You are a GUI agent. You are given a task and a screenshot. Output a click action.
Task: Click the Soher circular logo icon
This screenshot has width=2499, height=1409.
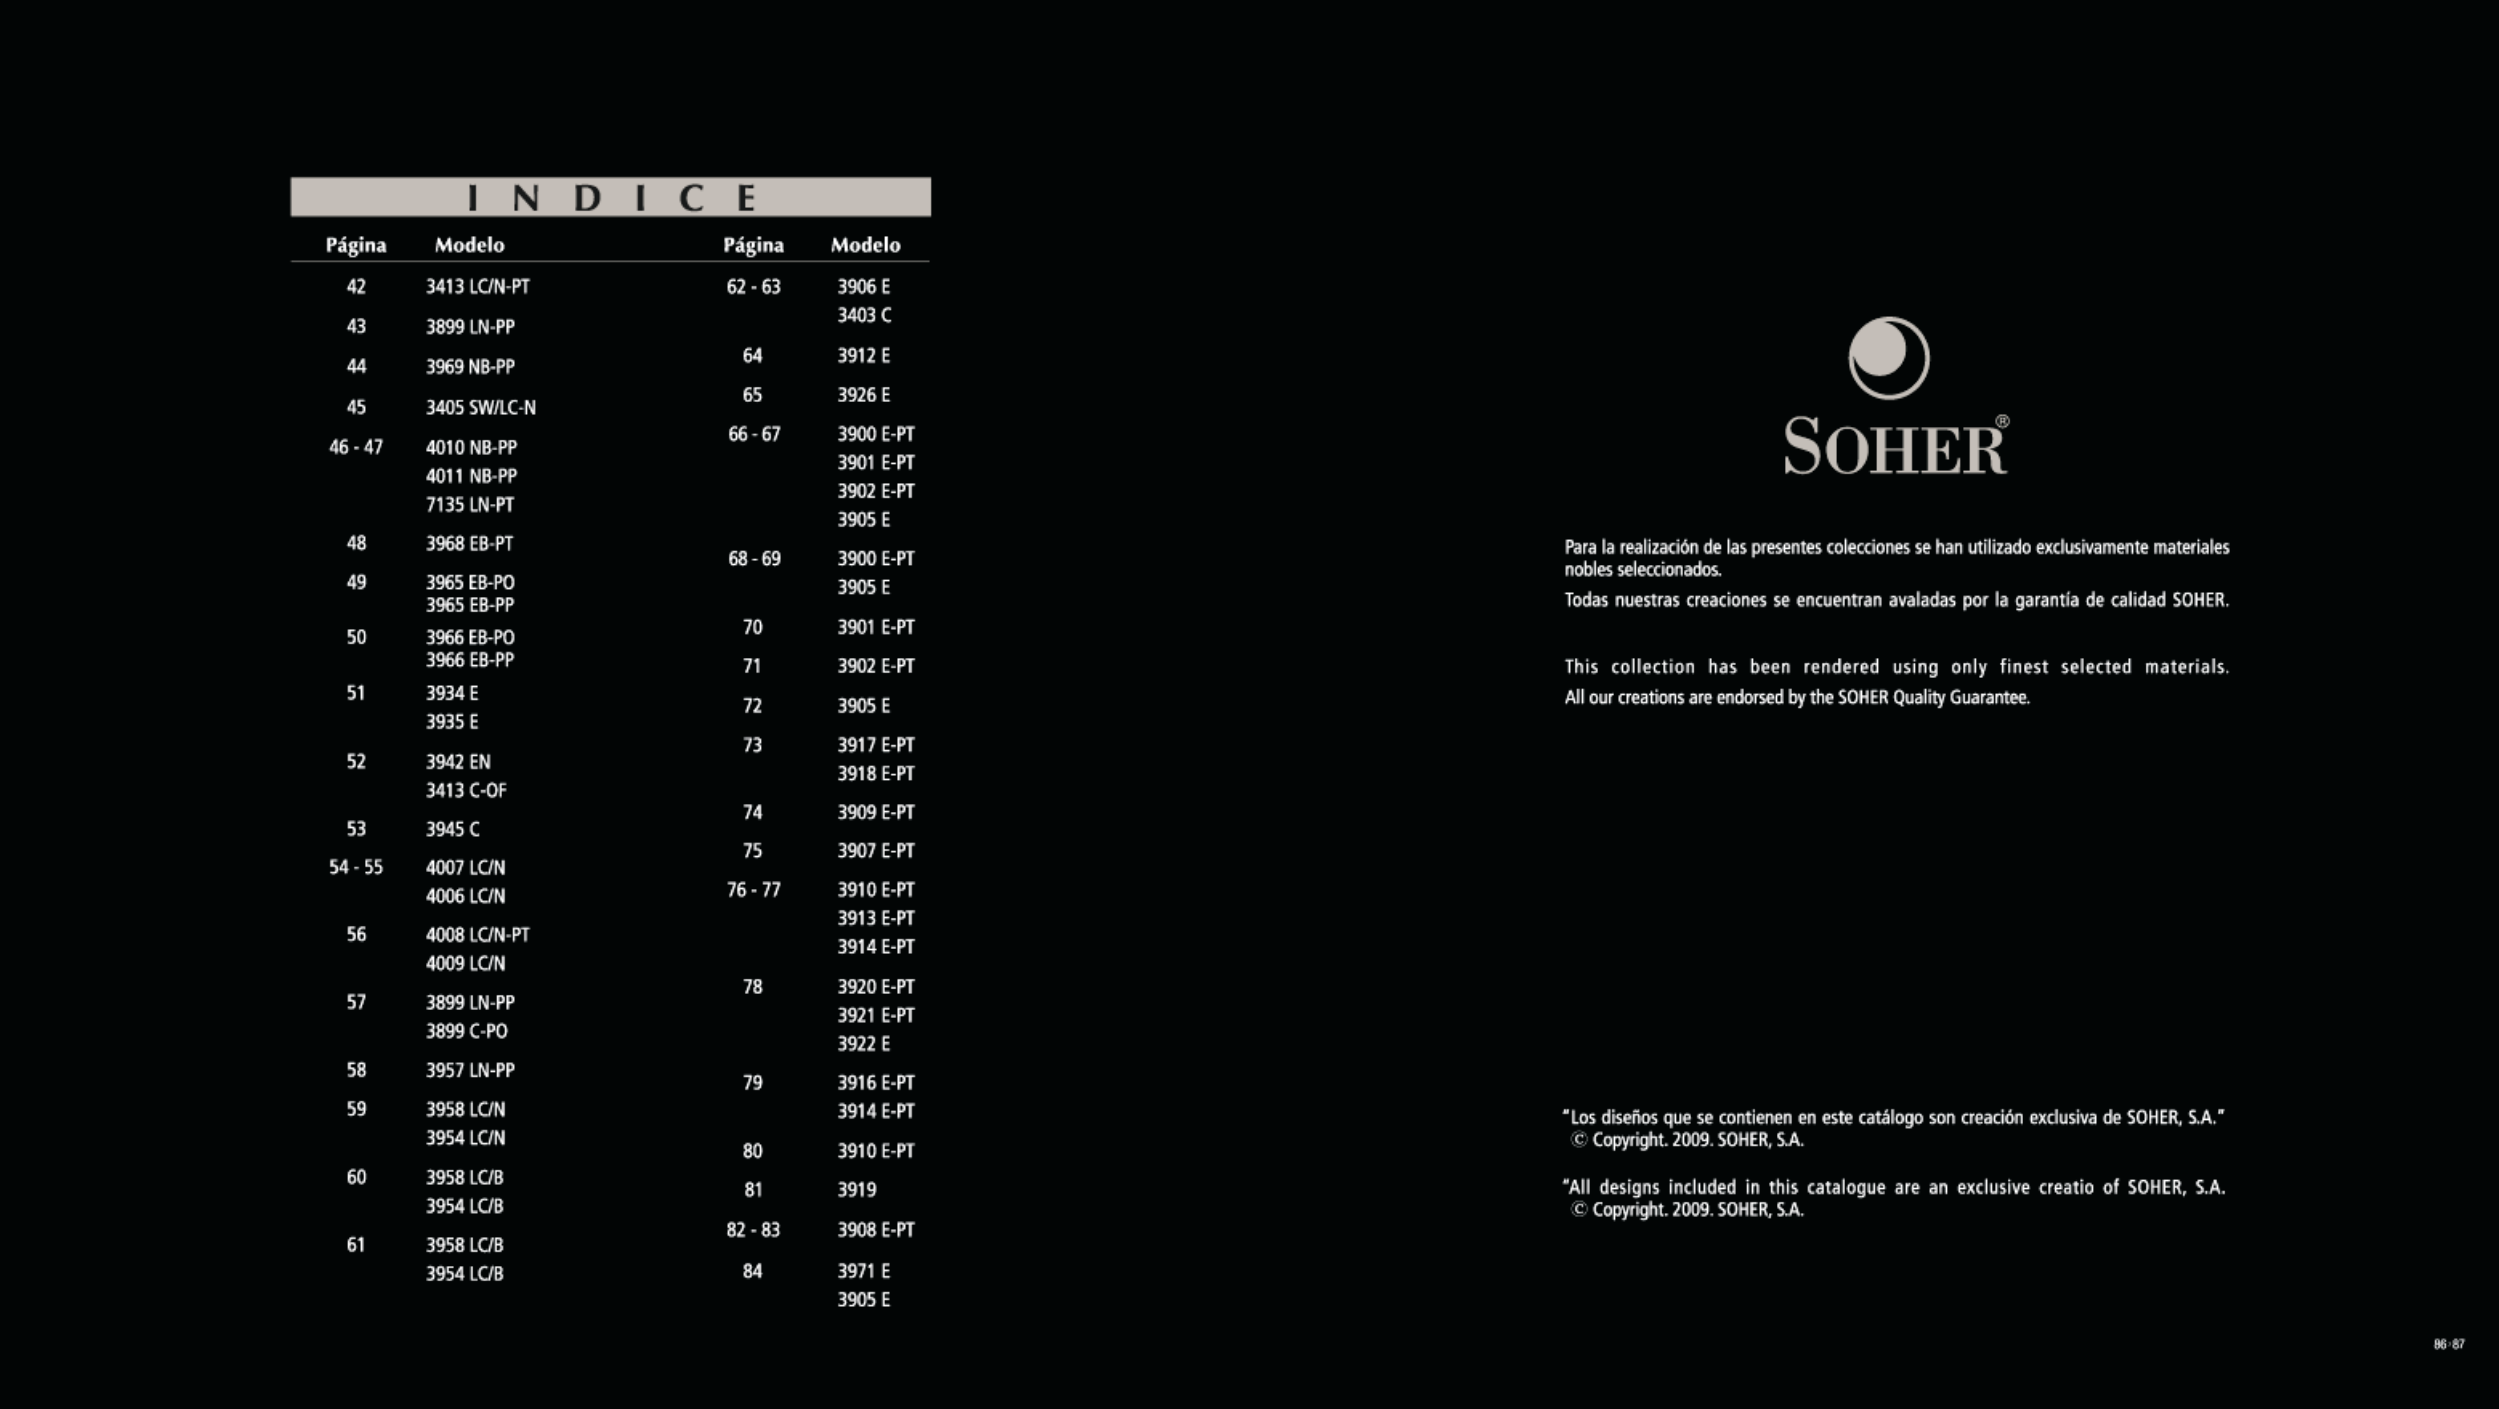[x=1888, y=357]
